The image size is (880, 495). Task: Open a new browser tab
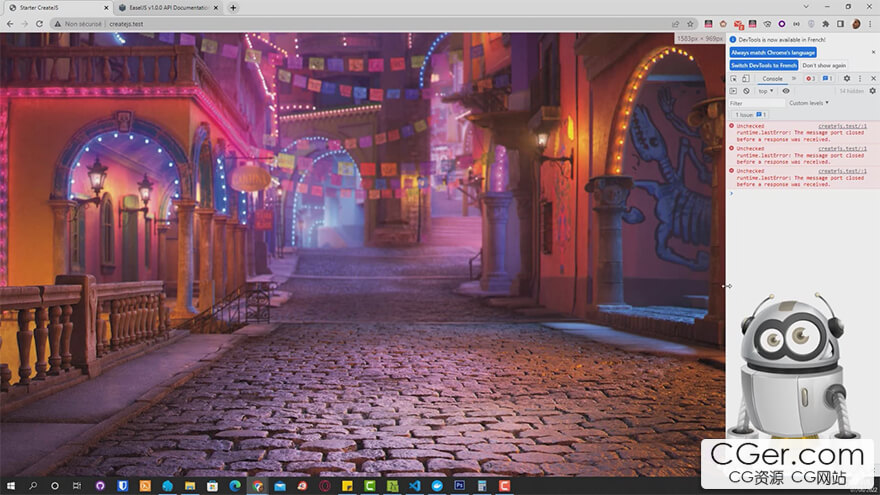(233, 8)
